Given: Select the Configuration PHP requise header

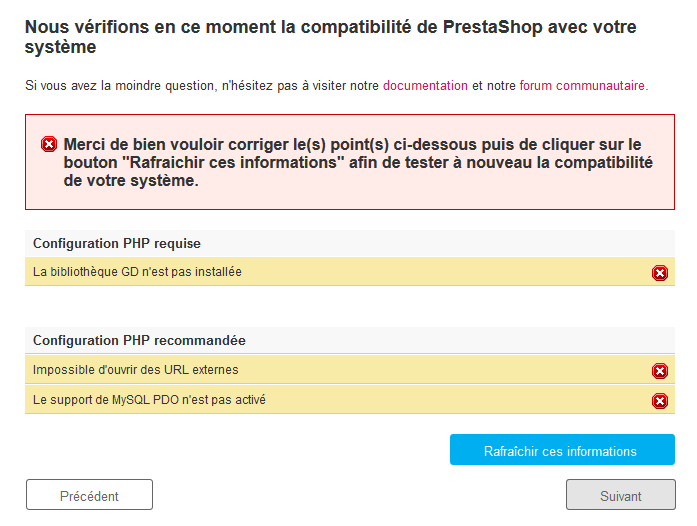Looking at the screenshot, I should 117,243.
